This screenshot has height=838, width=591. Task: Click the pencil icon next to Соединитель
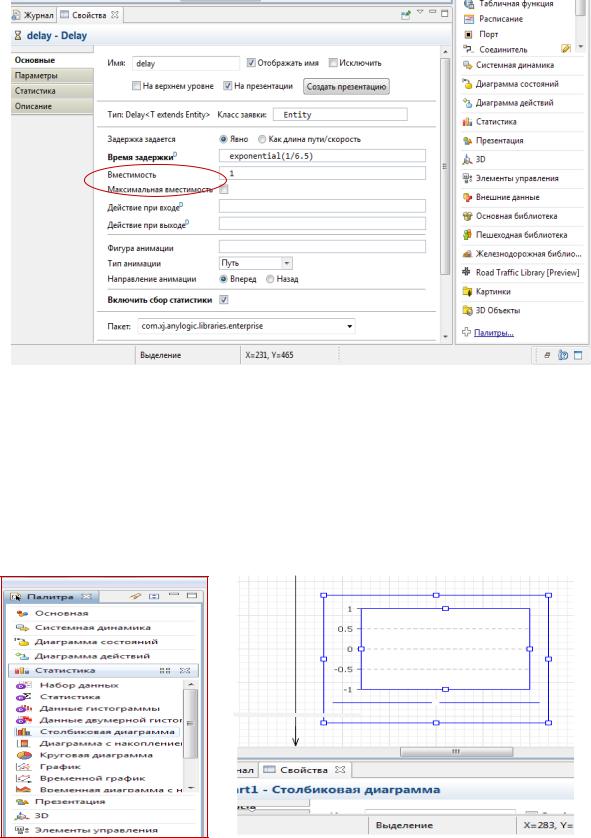coord(566,49)
